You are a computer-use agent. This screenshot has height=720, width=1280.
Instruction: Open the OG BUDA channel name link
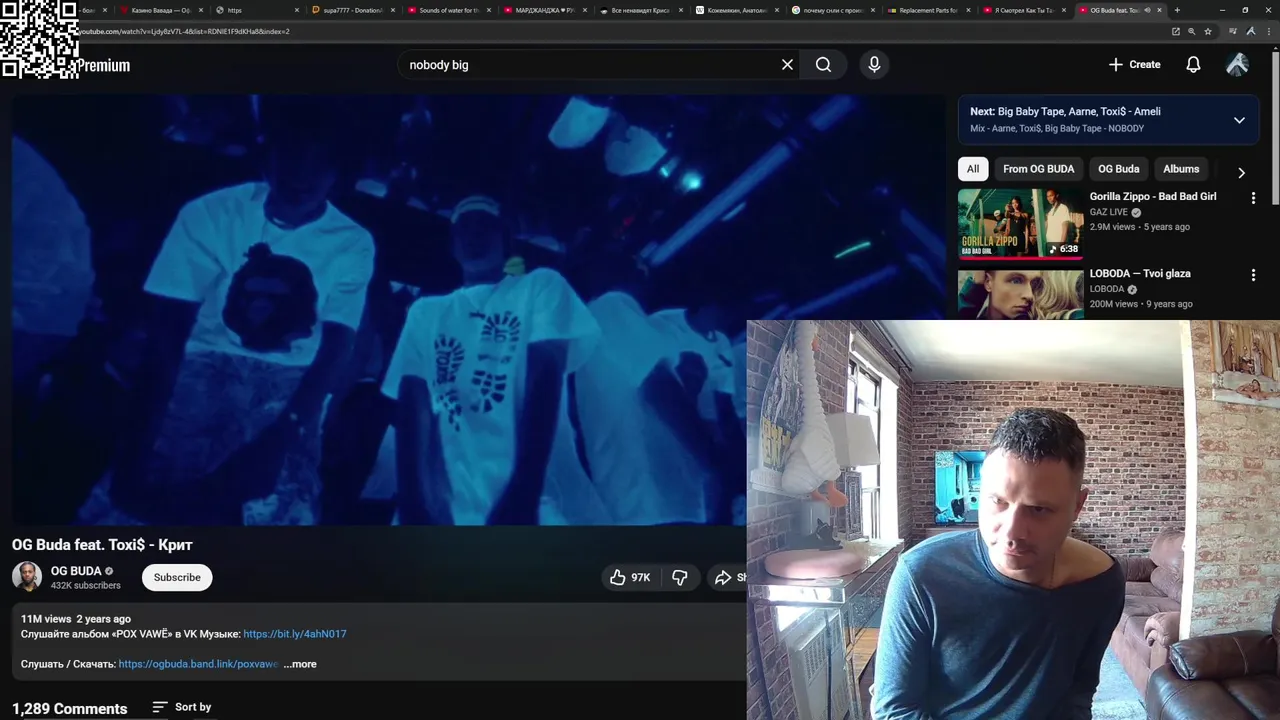(76, 571)
